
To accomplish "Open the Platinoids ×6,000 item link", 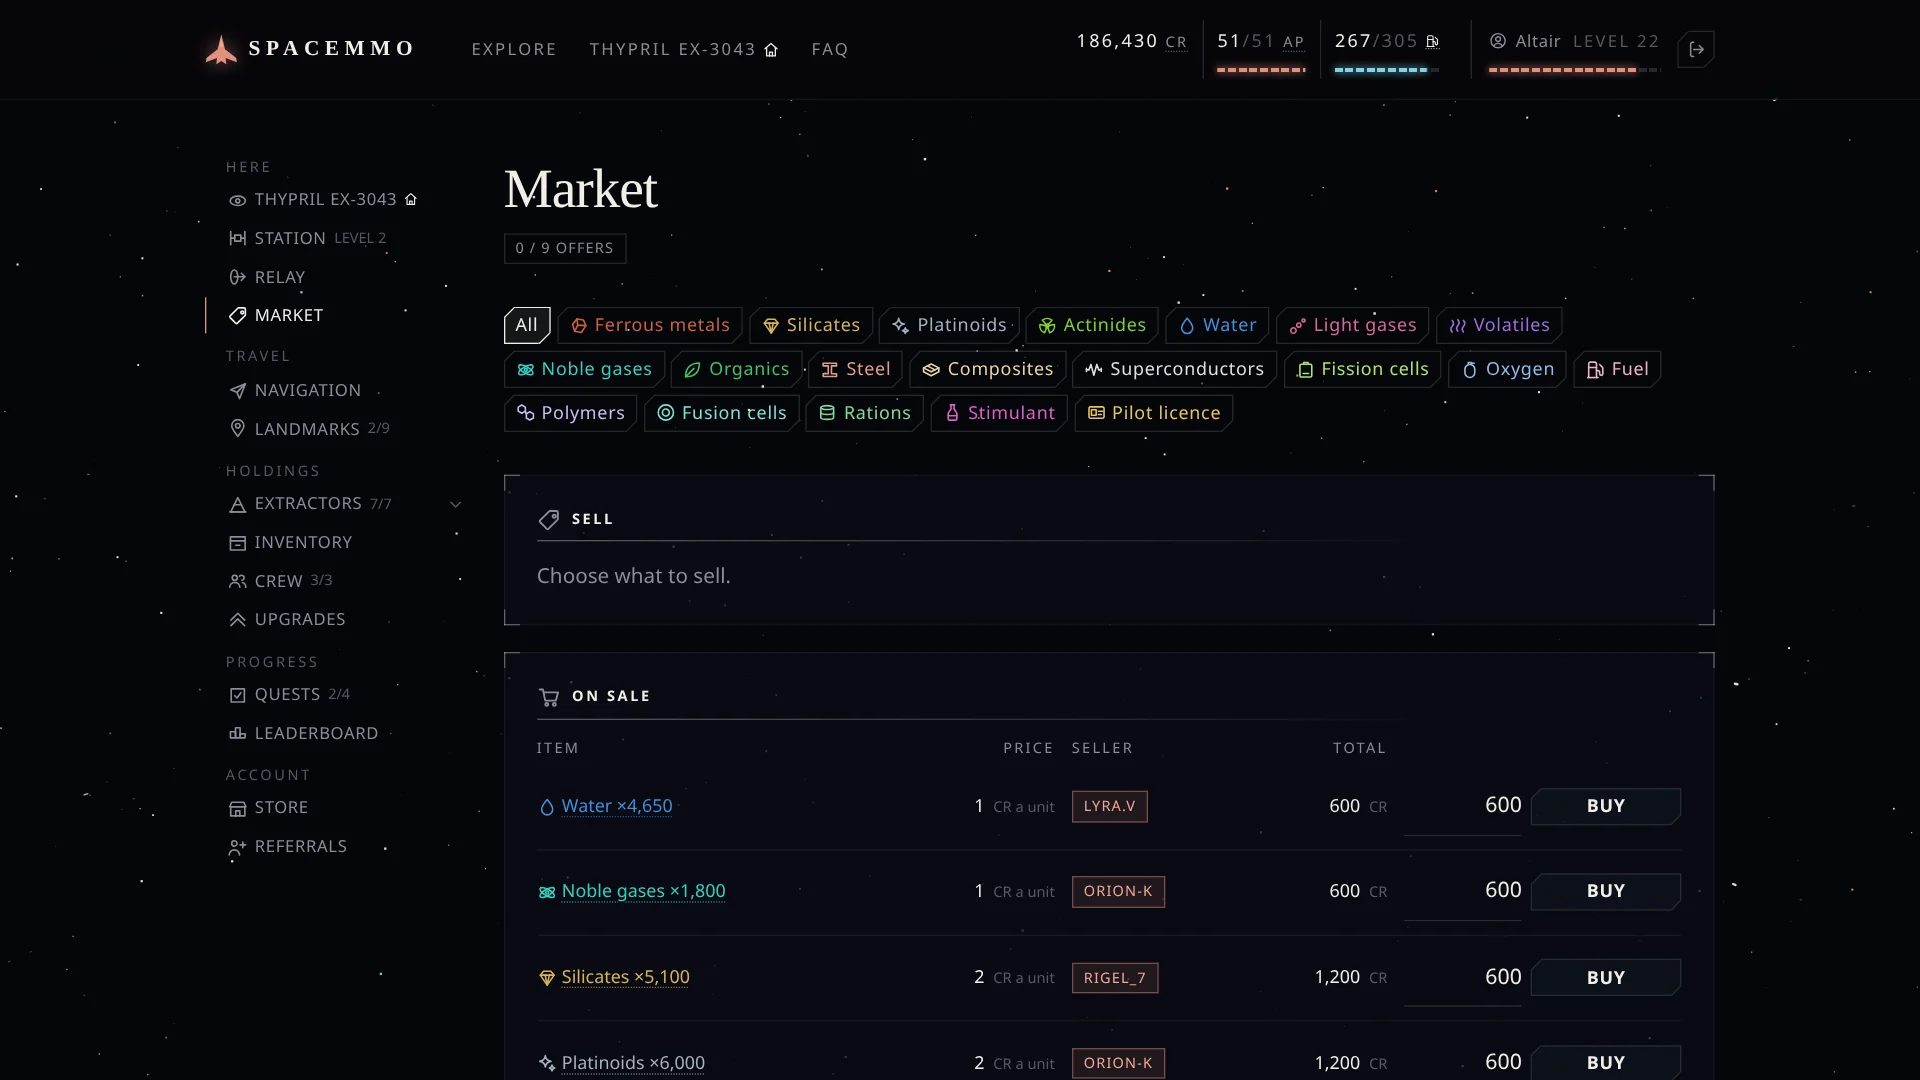I will (633, 1063).
